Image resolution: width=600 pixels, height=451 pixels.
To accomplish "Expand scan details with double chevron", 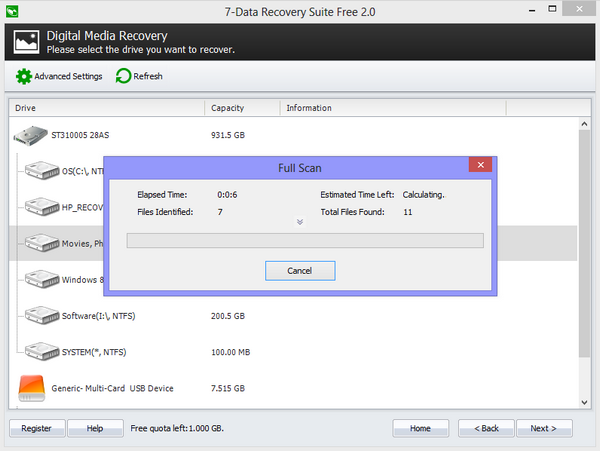I will point(300,222).
